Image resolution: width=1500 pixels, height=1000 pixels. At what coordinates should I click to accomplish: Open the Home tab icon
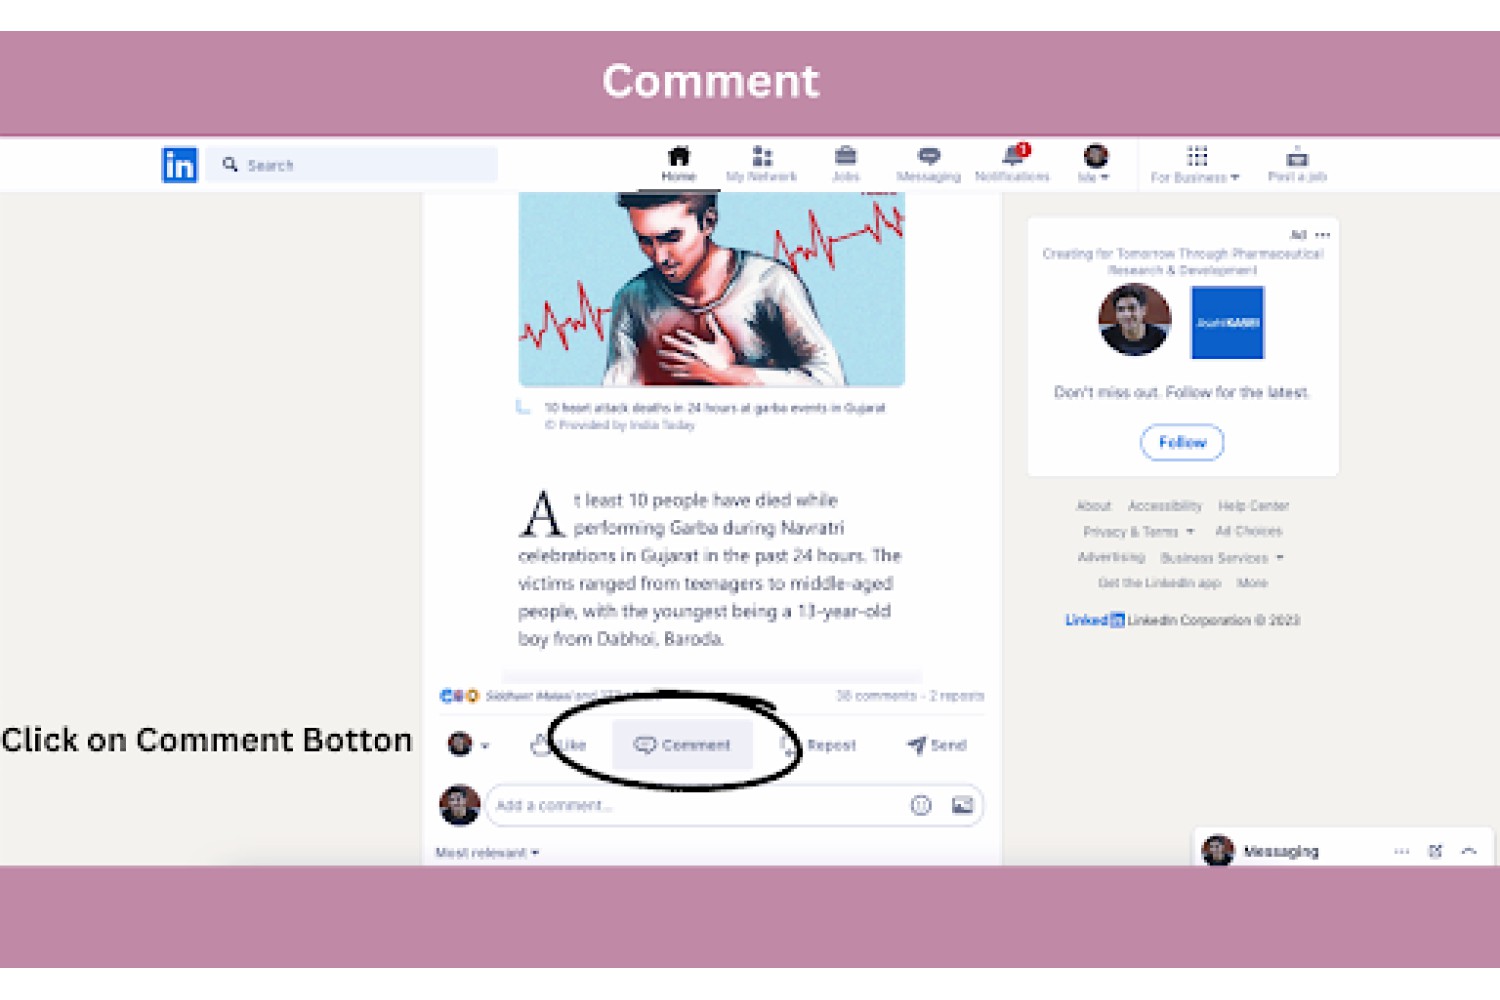tap(679, 156)
